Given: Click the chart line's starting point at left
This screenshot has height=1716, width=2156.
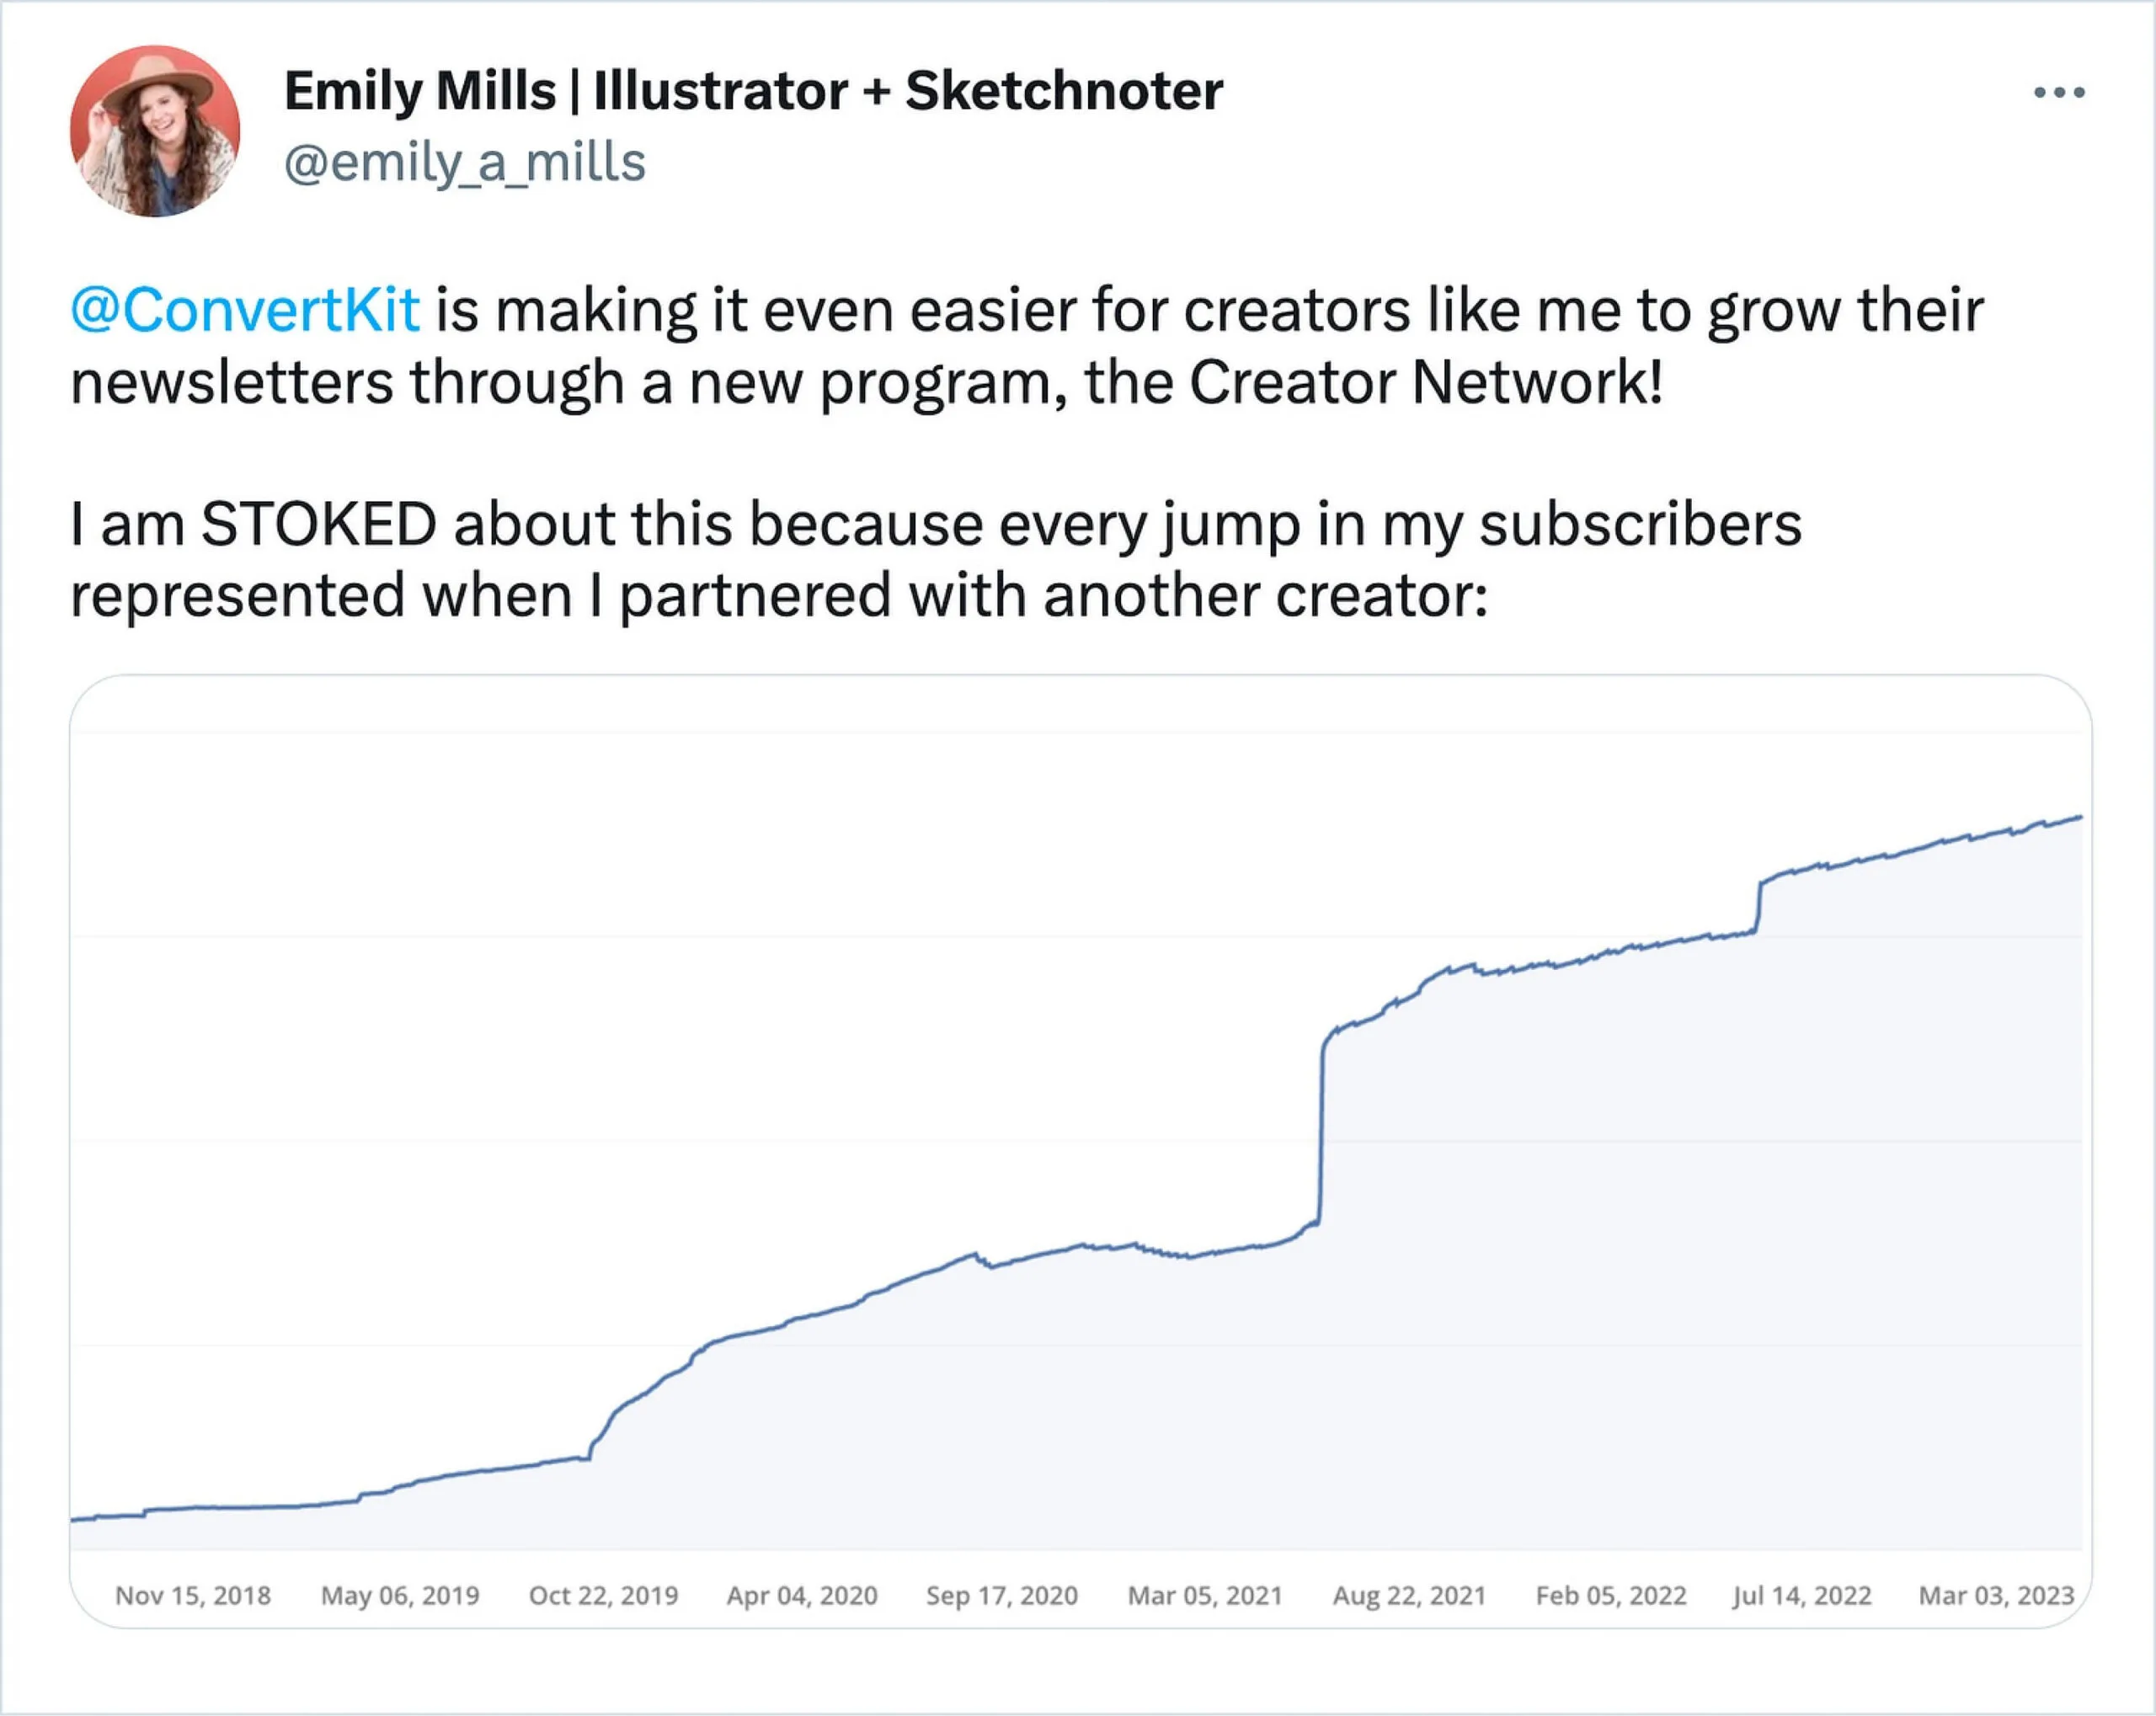Looking at the screenshot, I should pos(74,1520).
